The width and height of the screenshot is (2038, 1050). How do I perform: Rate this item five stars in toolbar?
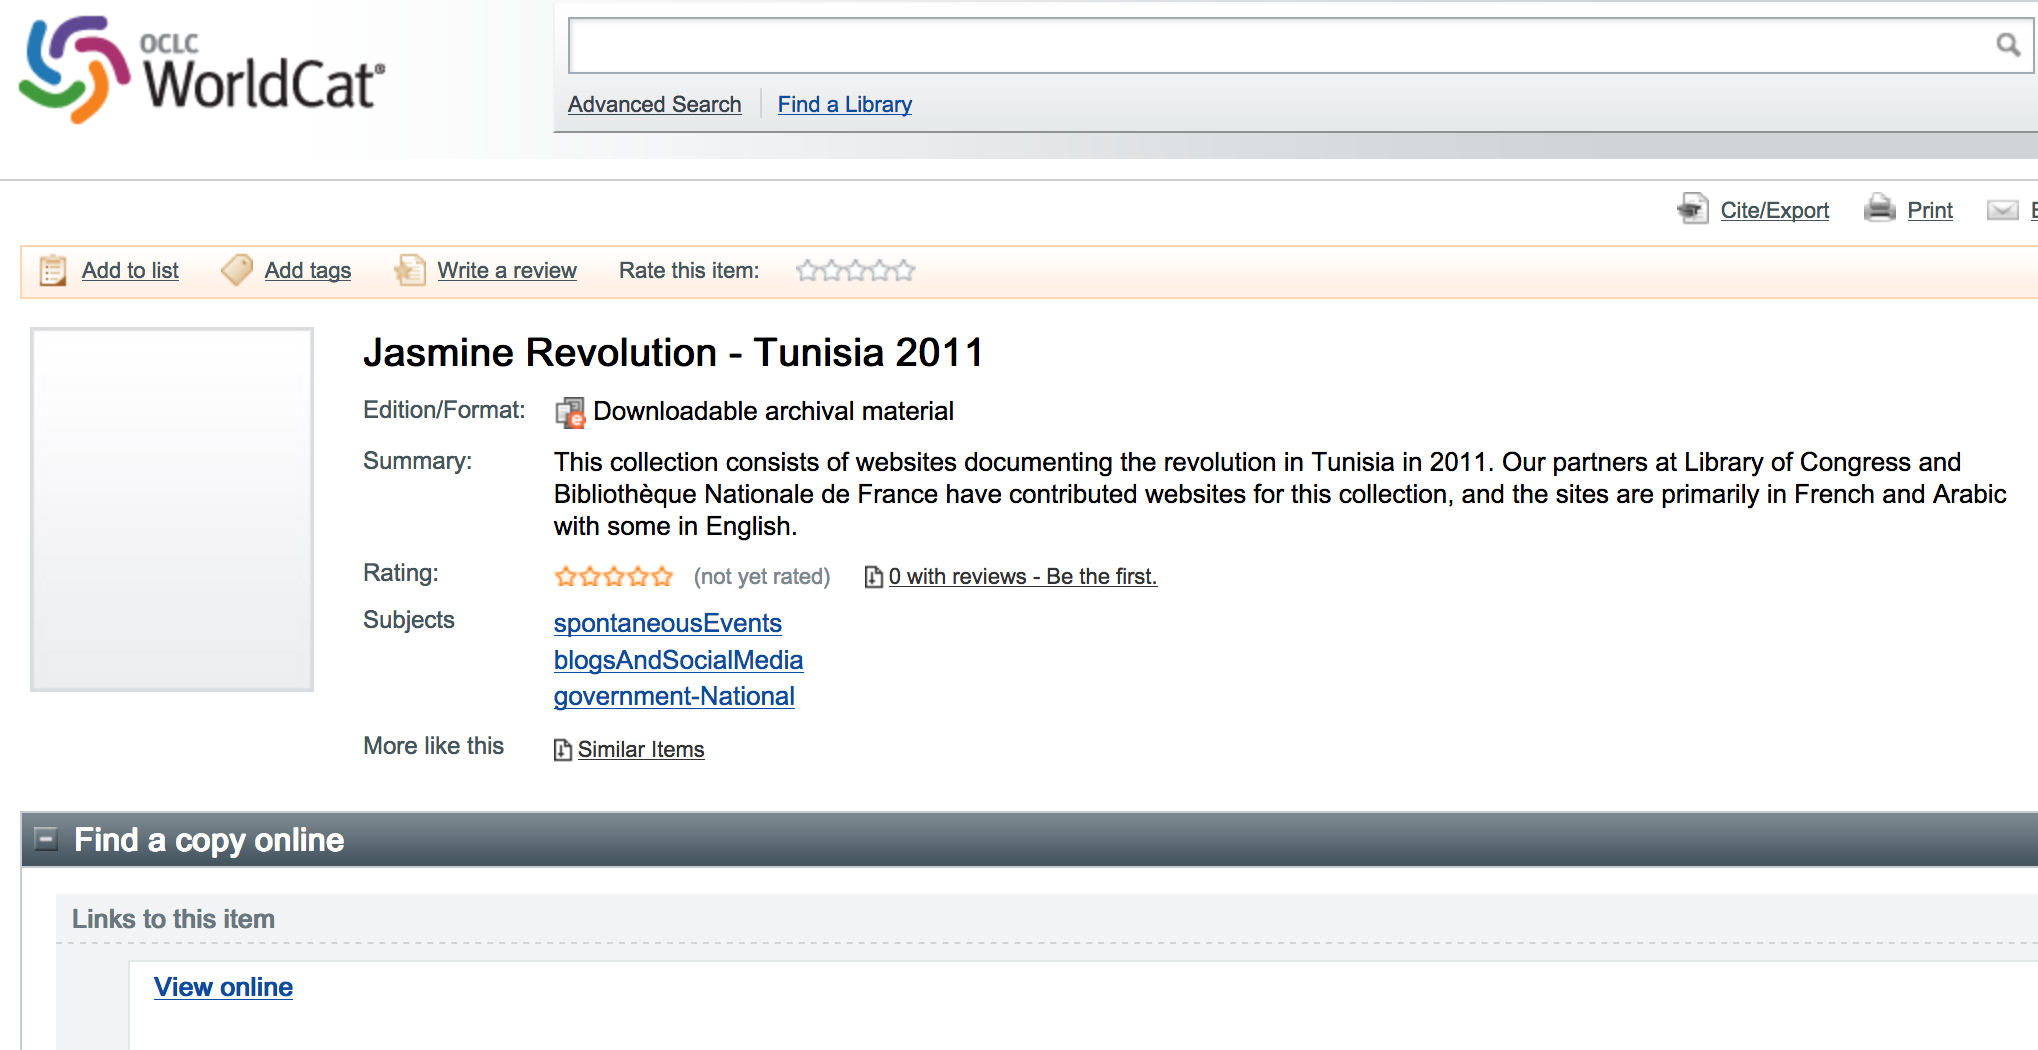904,271
